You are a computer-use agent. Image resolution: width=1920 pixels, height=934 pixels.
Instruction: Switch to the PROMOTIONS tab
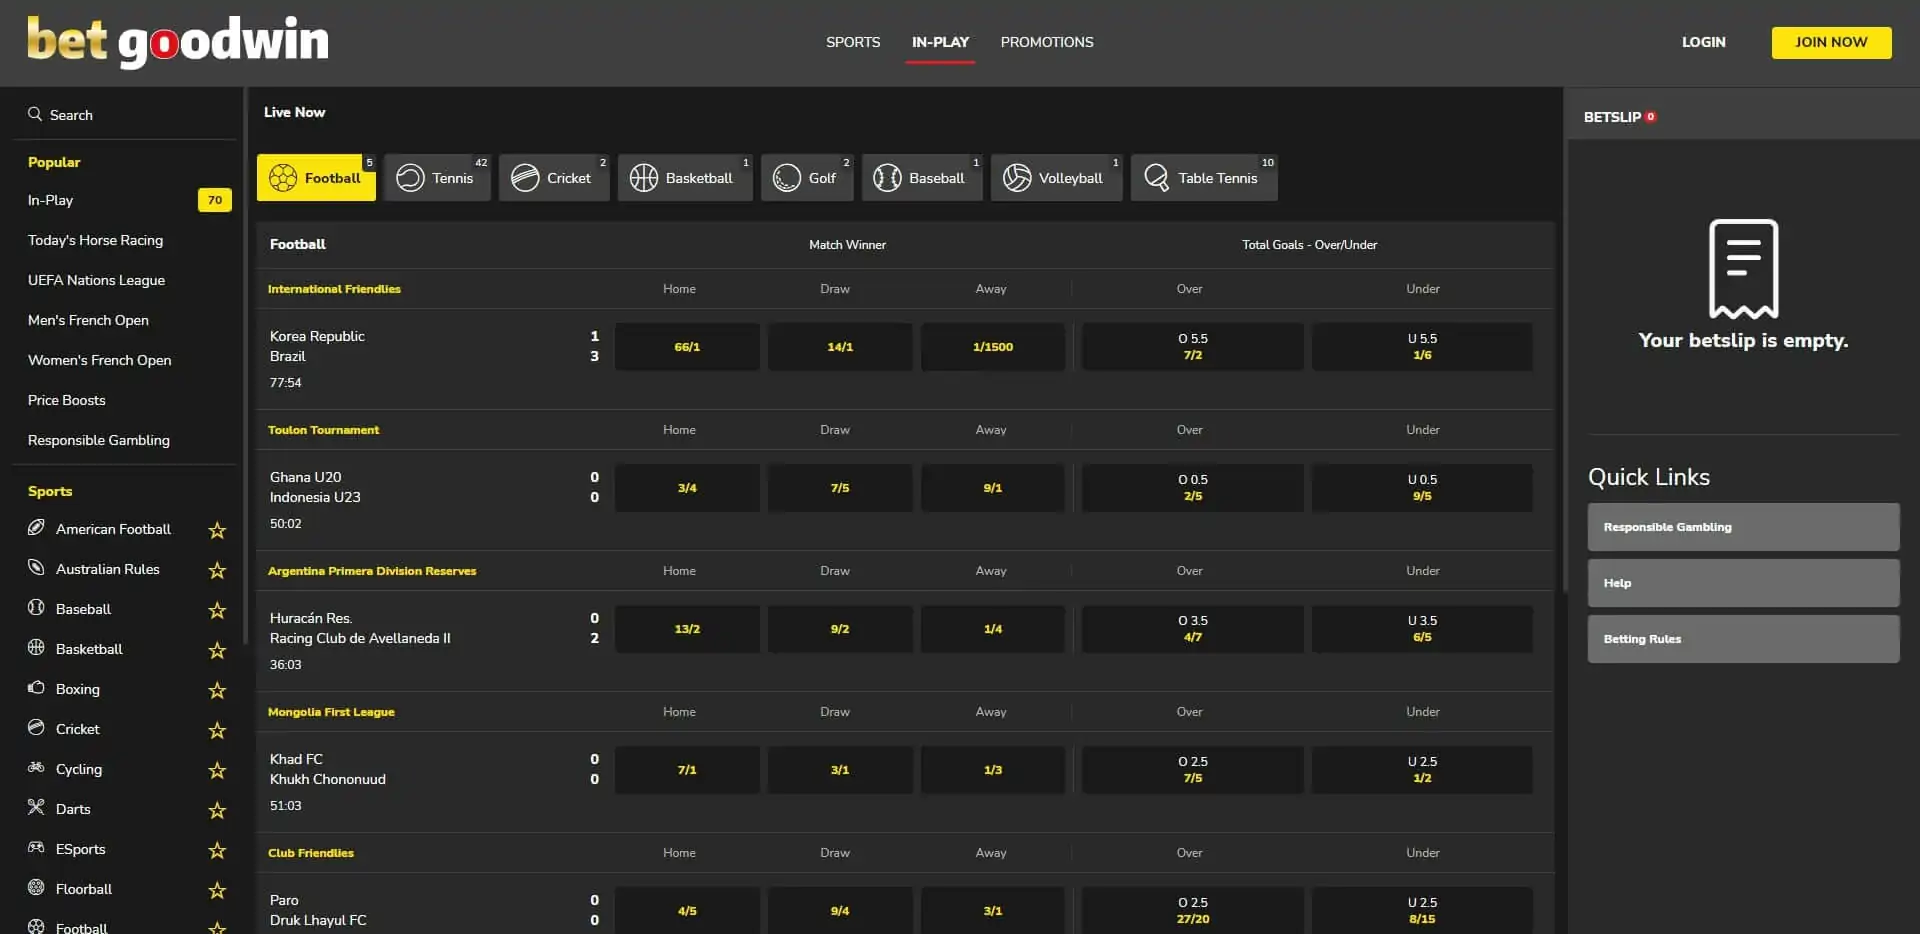[x=1046, y=42]
